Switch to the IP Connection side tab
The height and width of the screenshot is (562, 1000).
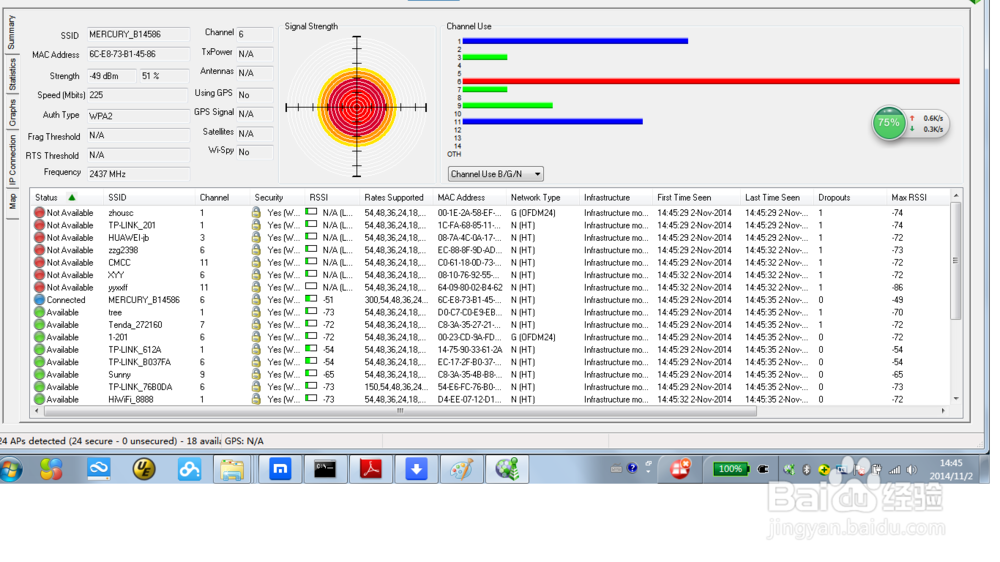11,158
